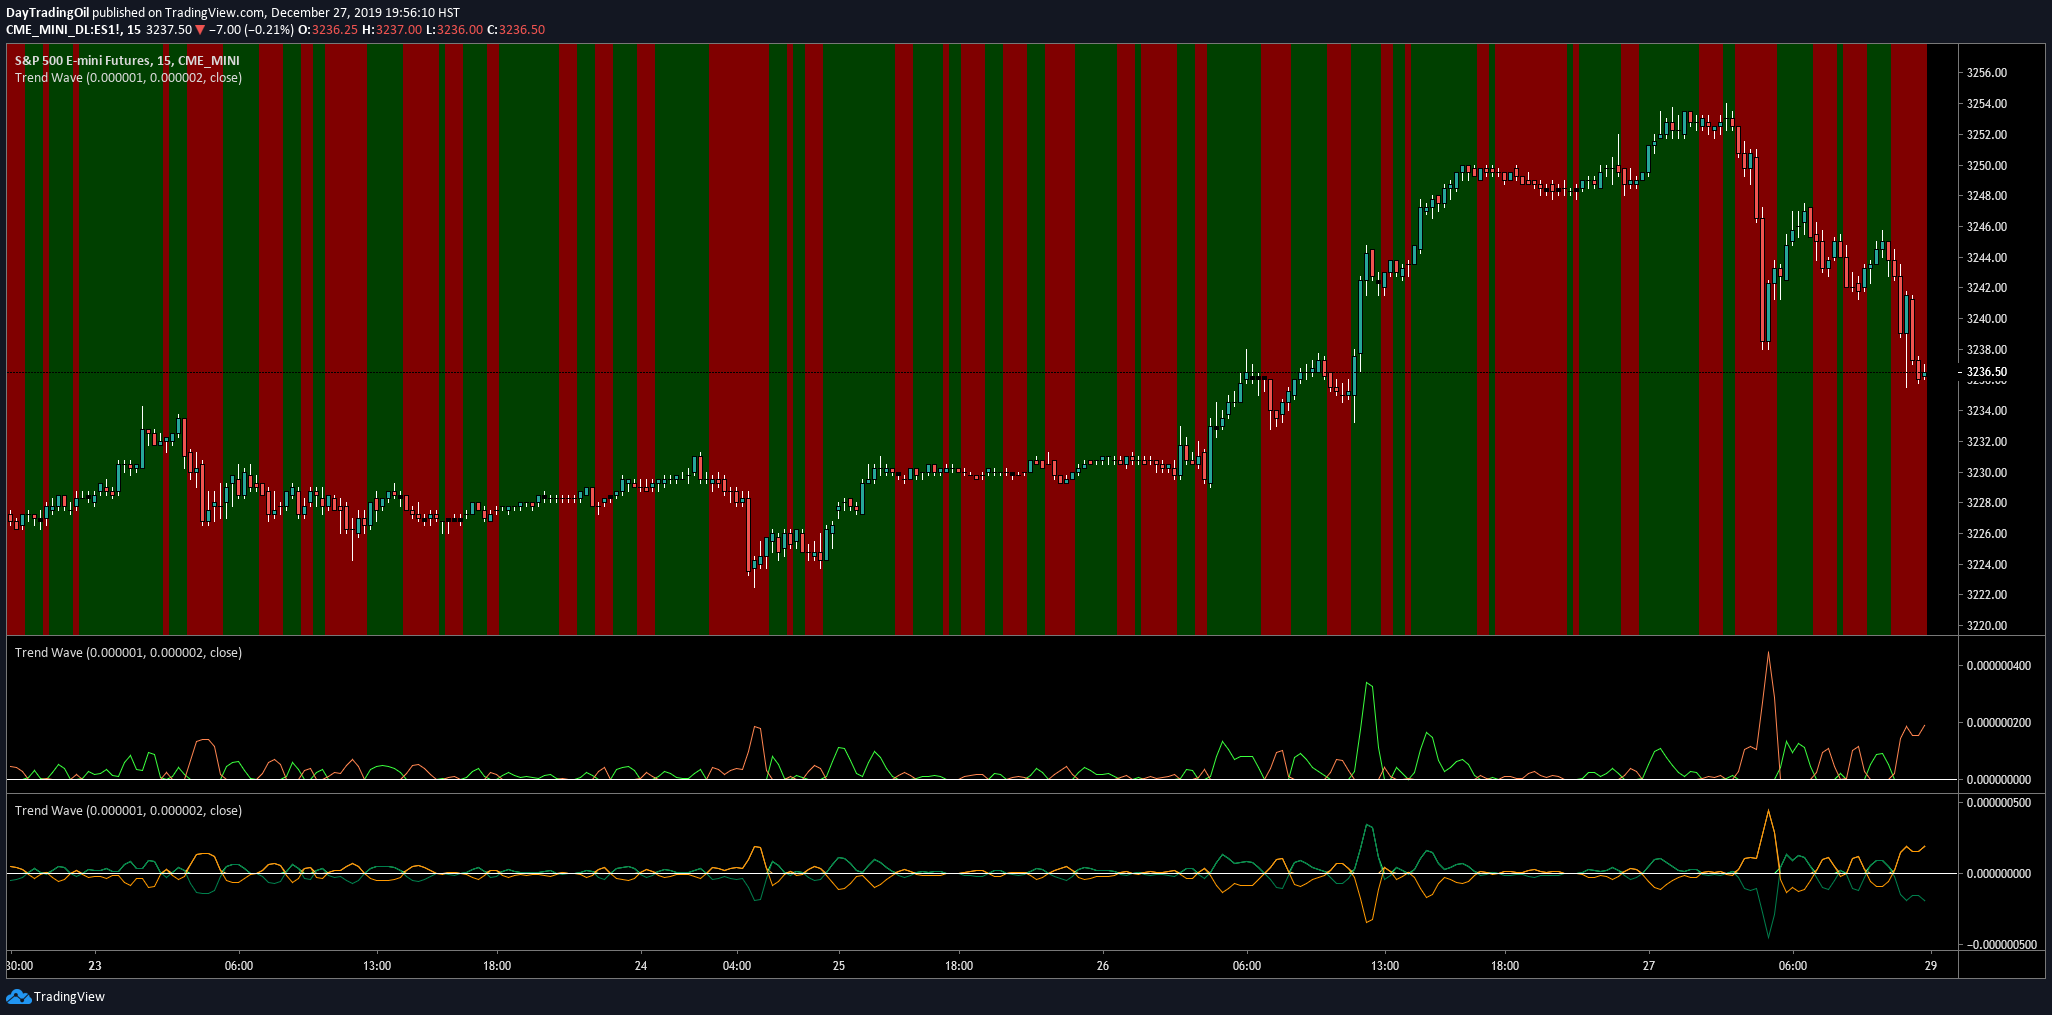Select Trend Wave legend in bottom oscillator pane
The height and width of the screenshot is (1015, 2052).
click(x=128, y=810)
